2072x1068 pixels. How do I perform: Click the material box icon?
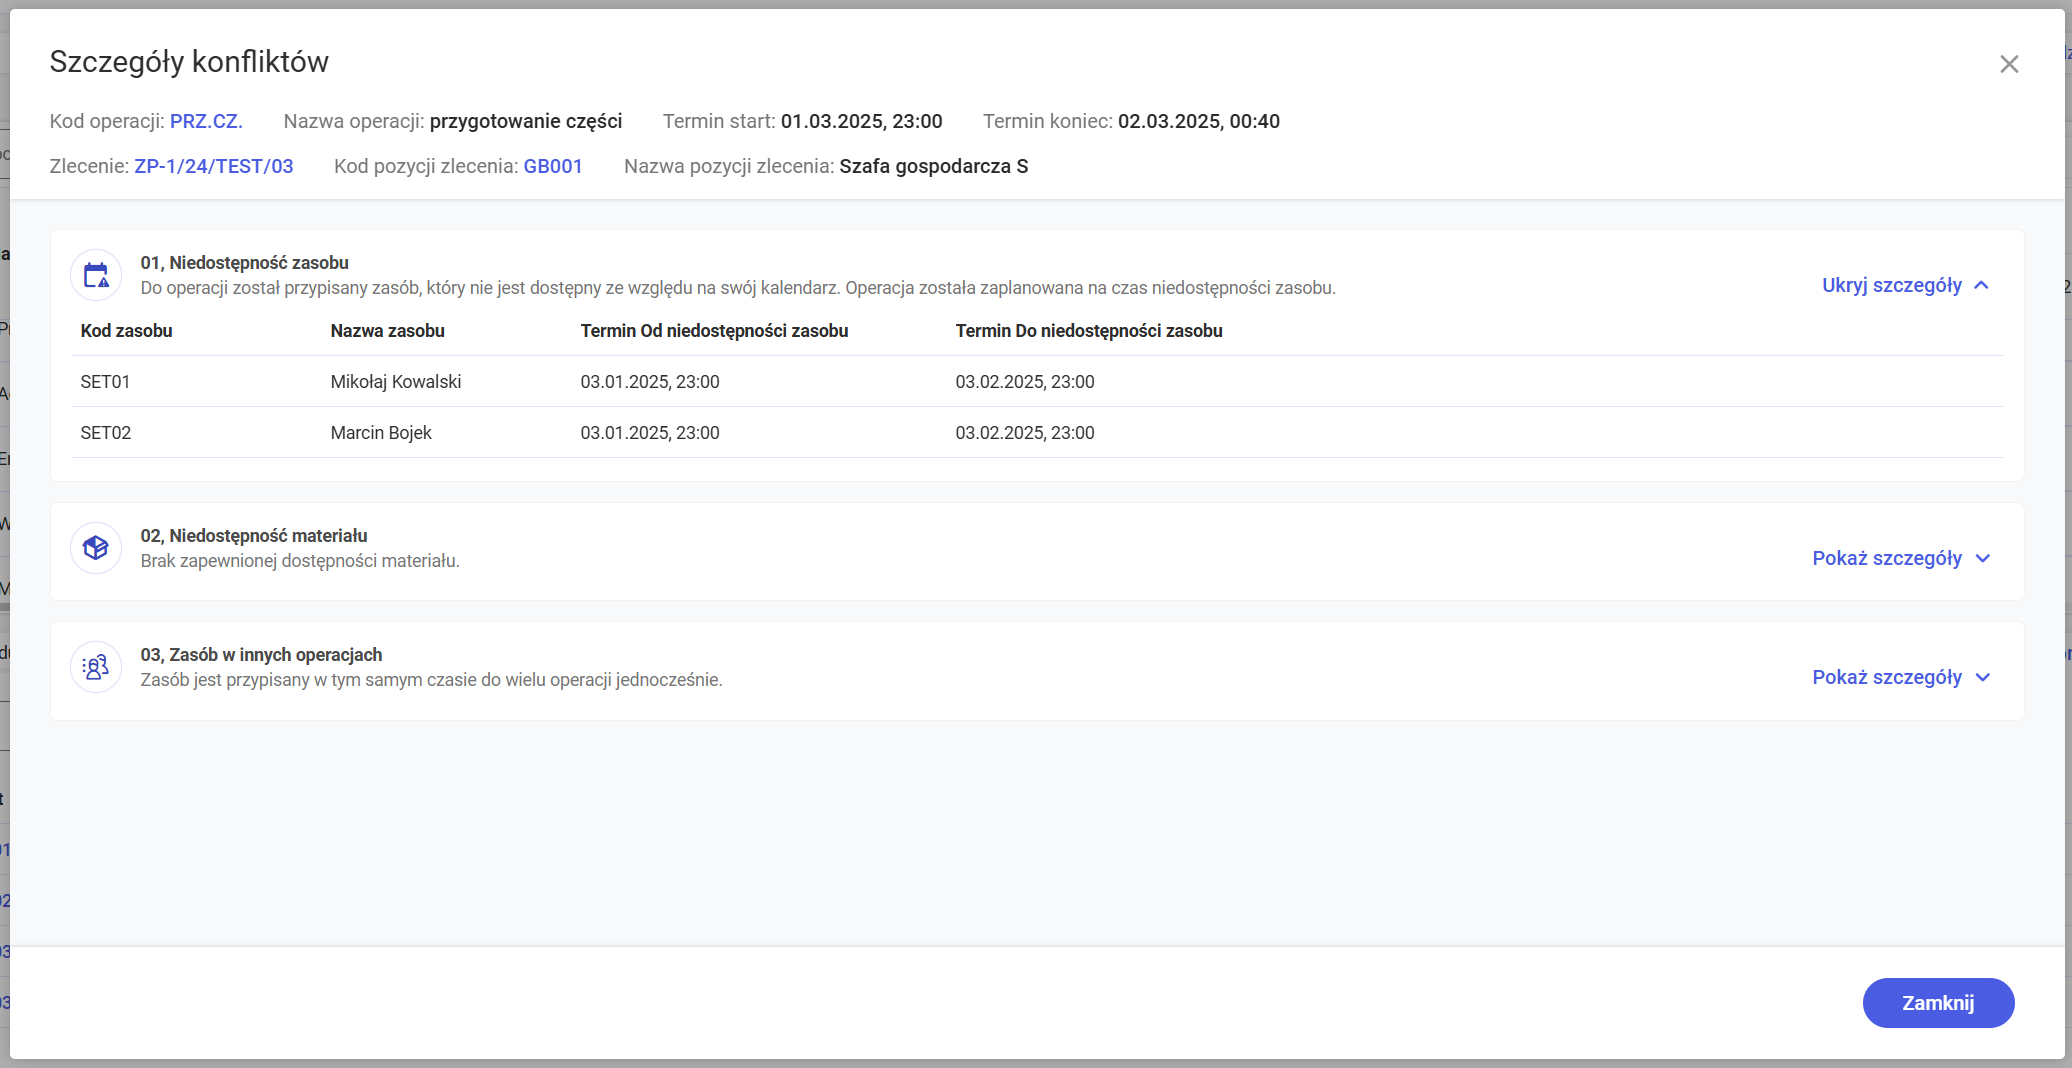tap(96, 548)
